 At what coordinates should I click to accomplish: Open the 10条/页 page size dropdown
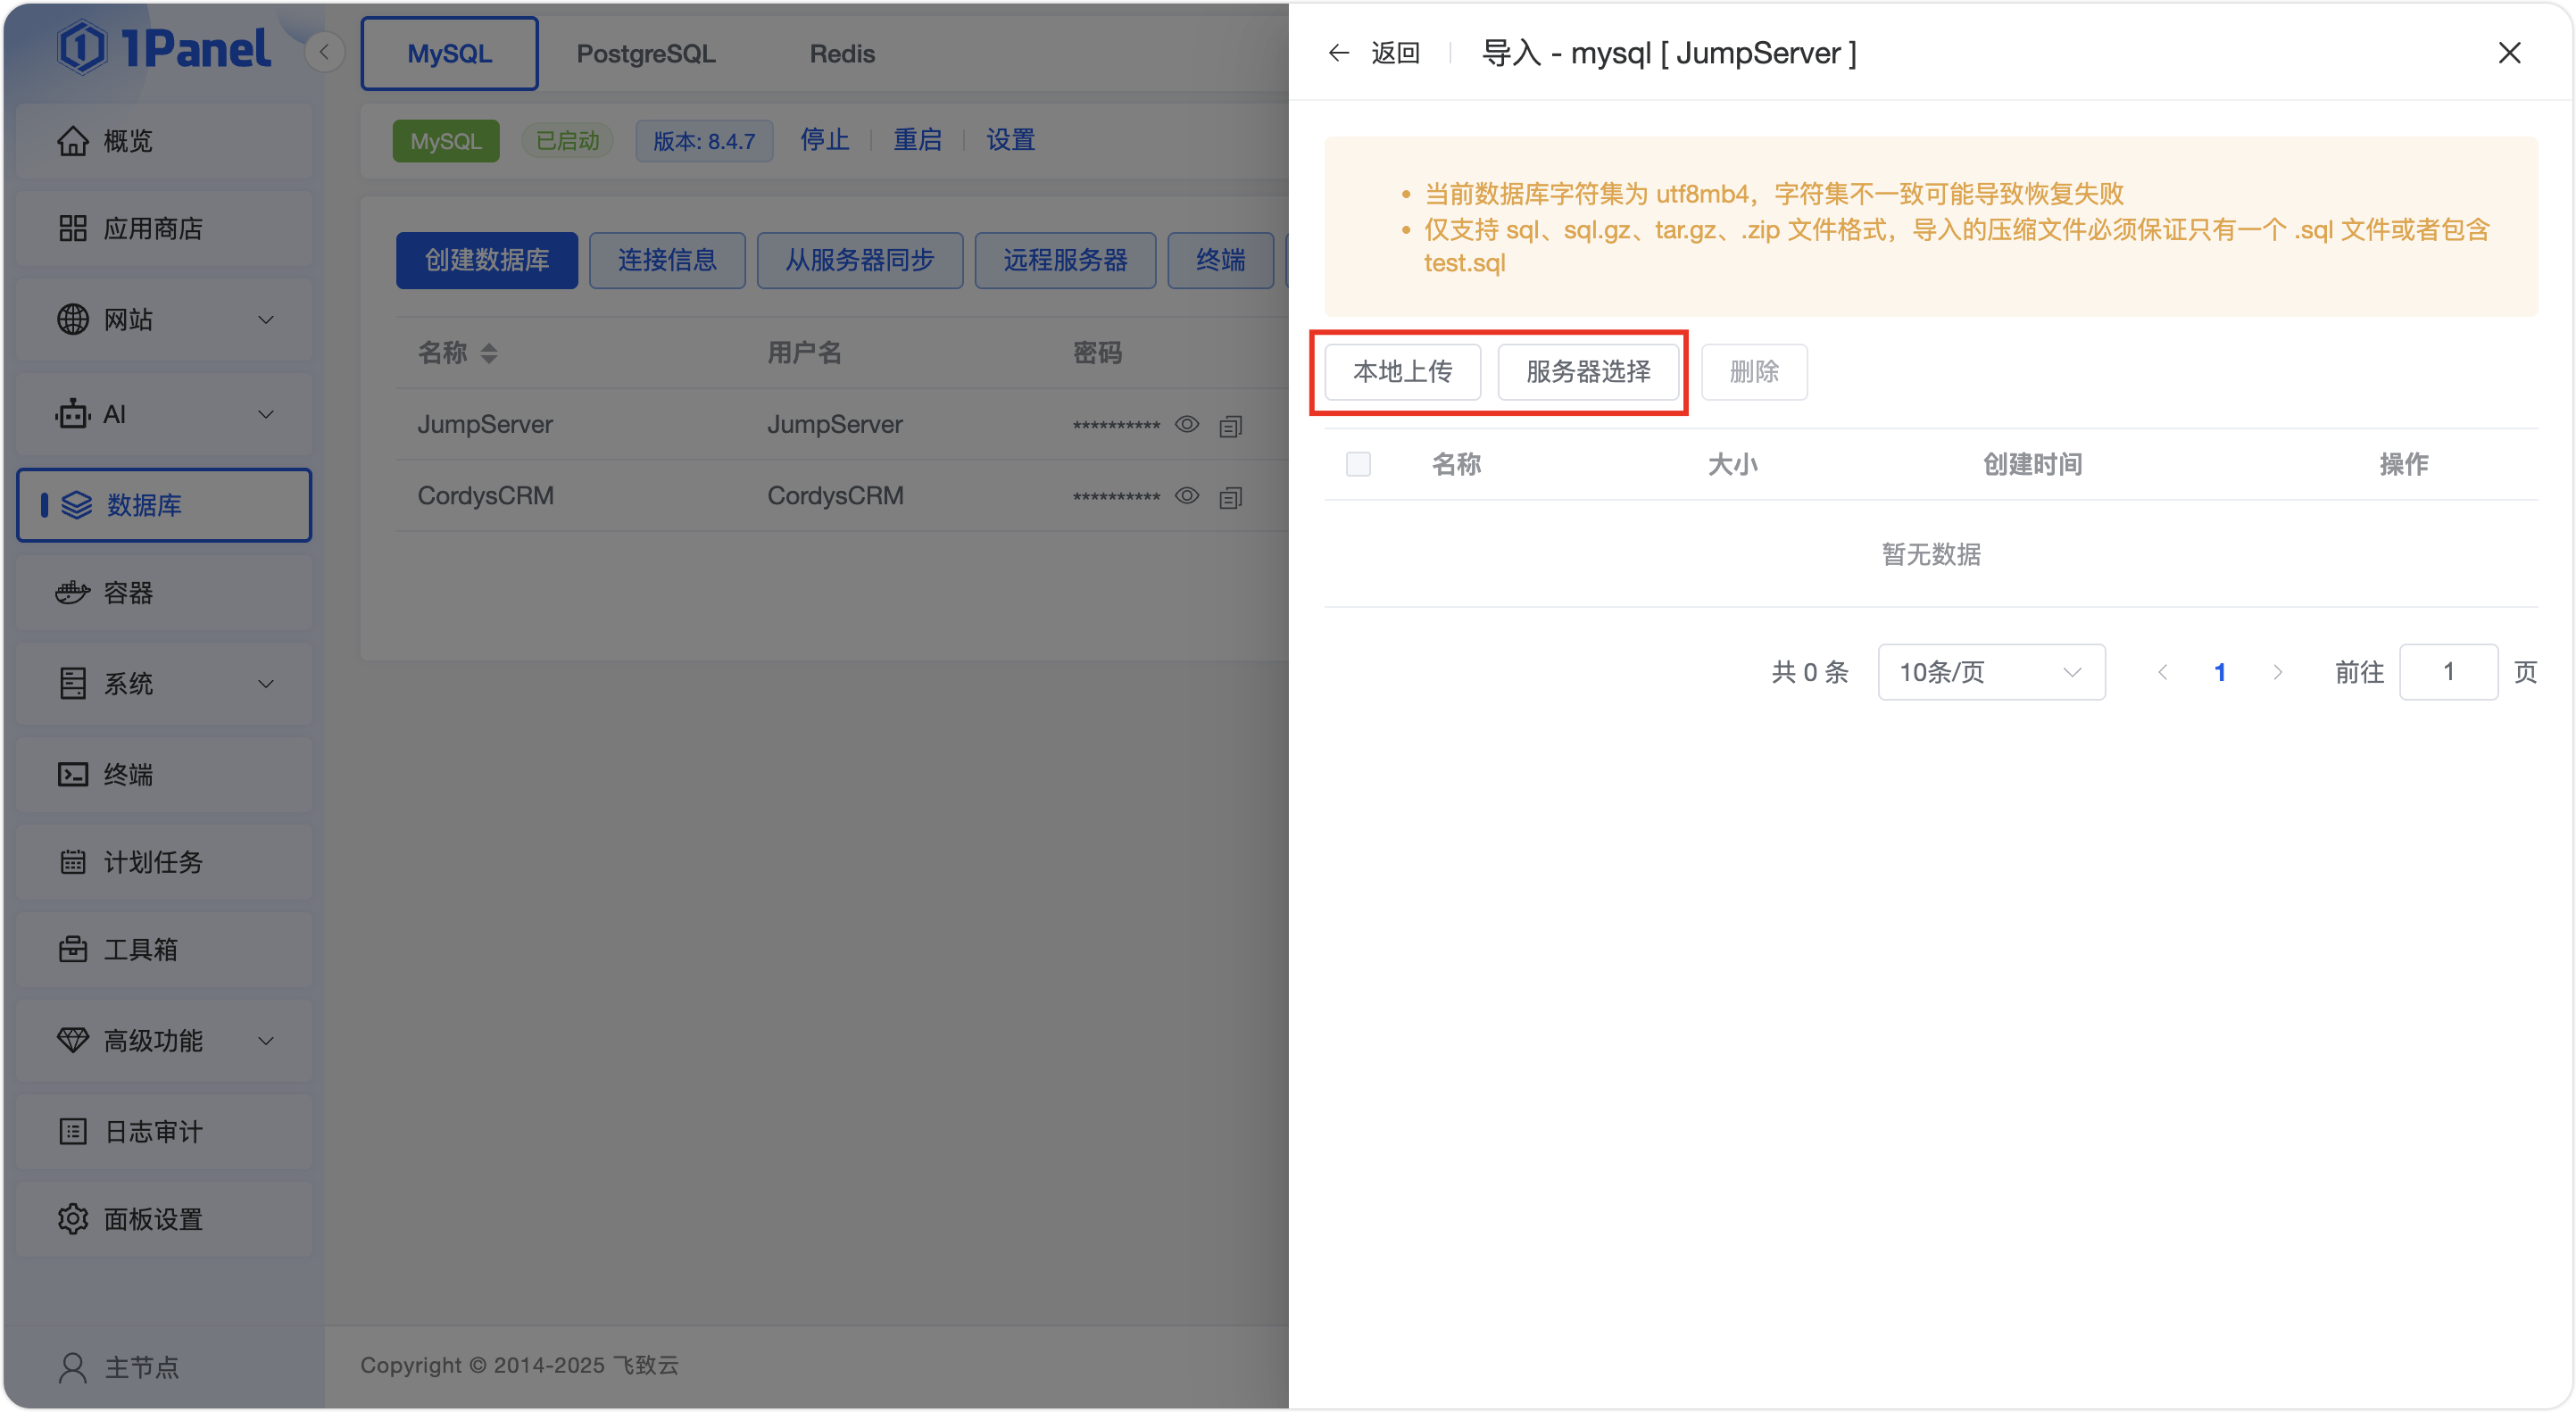(x=1990, y=672)
